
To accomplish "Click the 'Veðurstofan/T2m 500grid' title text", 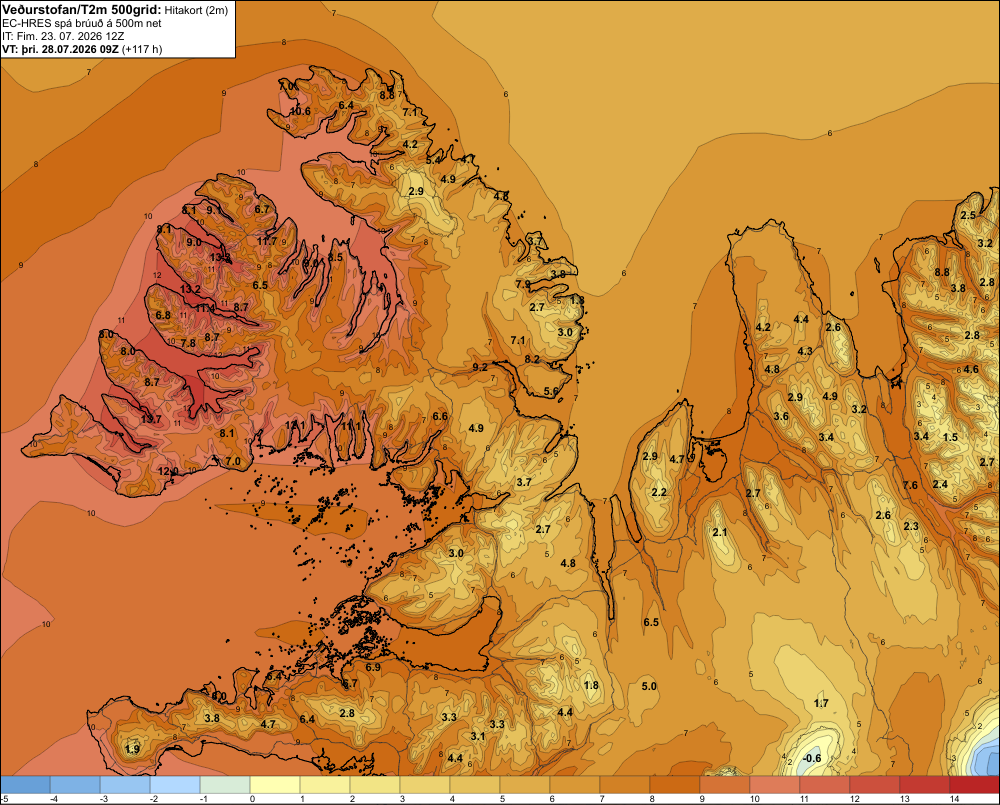I will click(81, 9).
